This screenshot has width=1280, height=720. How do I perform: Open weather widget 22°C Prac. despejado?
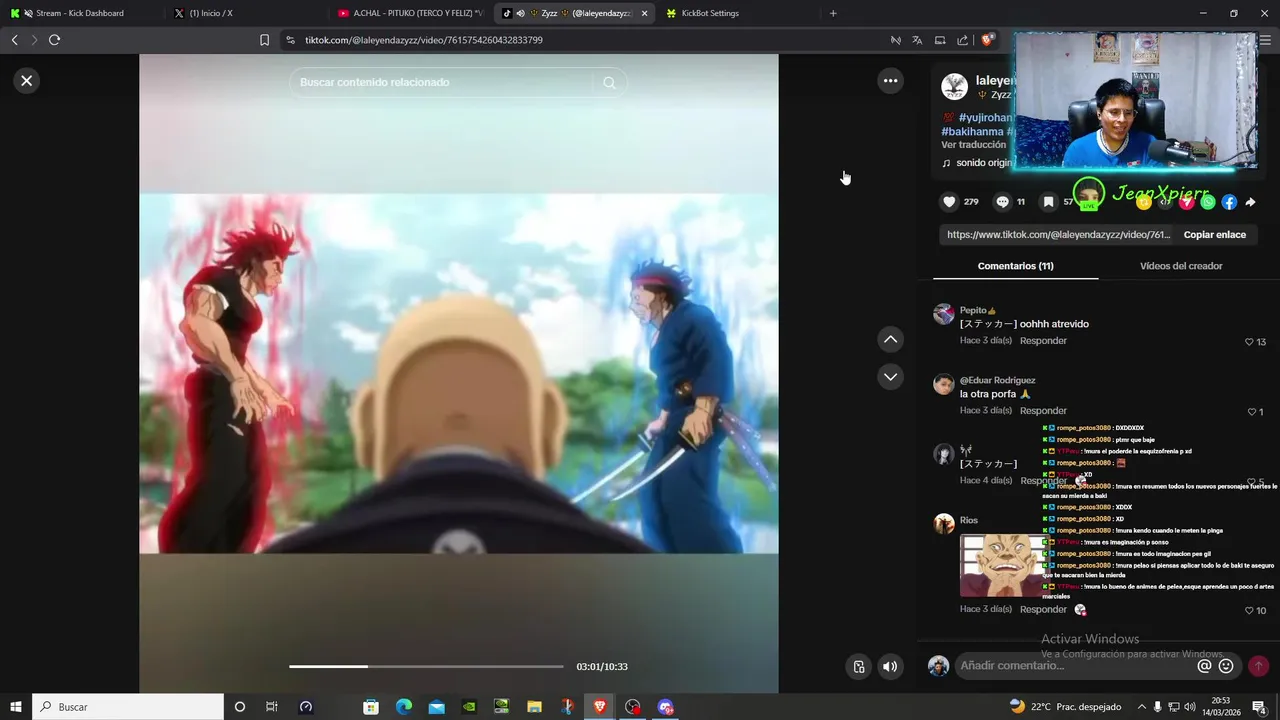pyautogui.click(x=1065, y=706)
